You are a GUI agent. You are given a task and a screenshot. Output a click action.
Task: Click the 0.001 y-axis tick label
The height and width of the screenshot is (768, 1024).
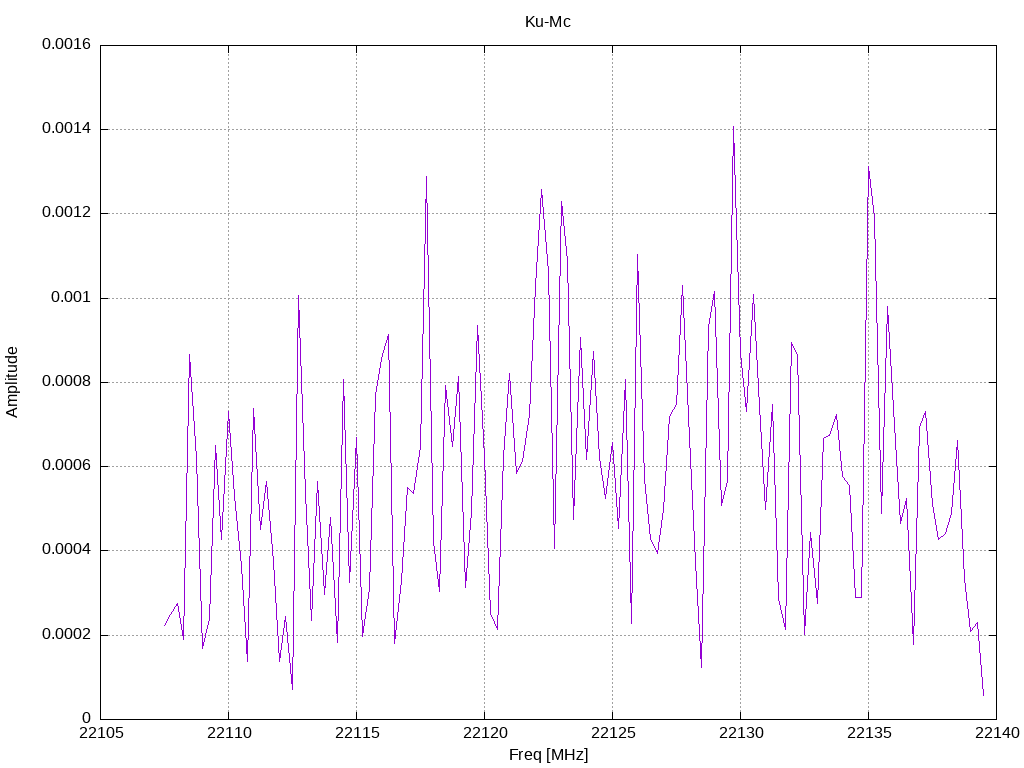[71, 297]
